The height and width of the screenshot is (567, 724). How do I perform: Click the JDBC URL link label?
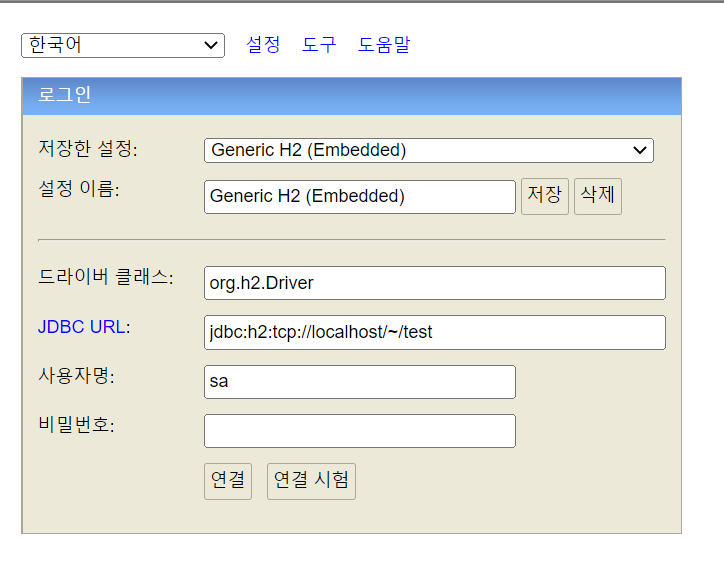click(x=81, y=327)
